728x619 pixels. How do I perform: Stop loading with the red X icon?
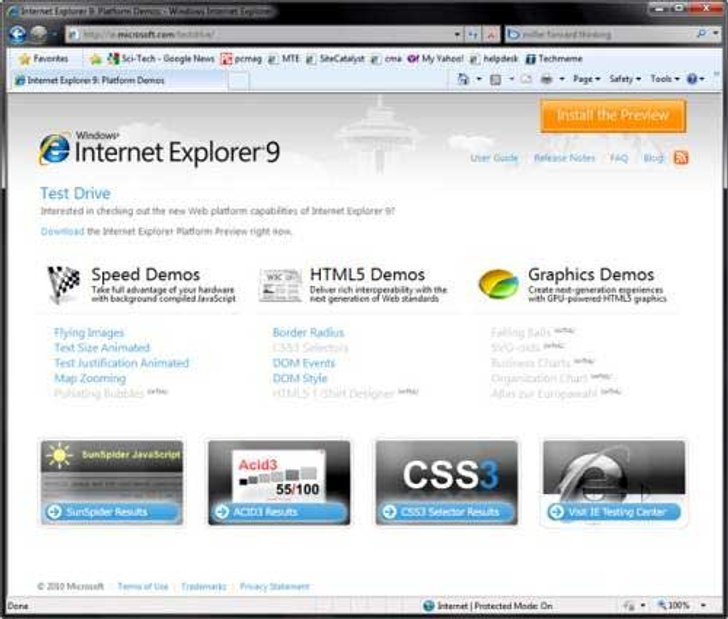(491, 34)
